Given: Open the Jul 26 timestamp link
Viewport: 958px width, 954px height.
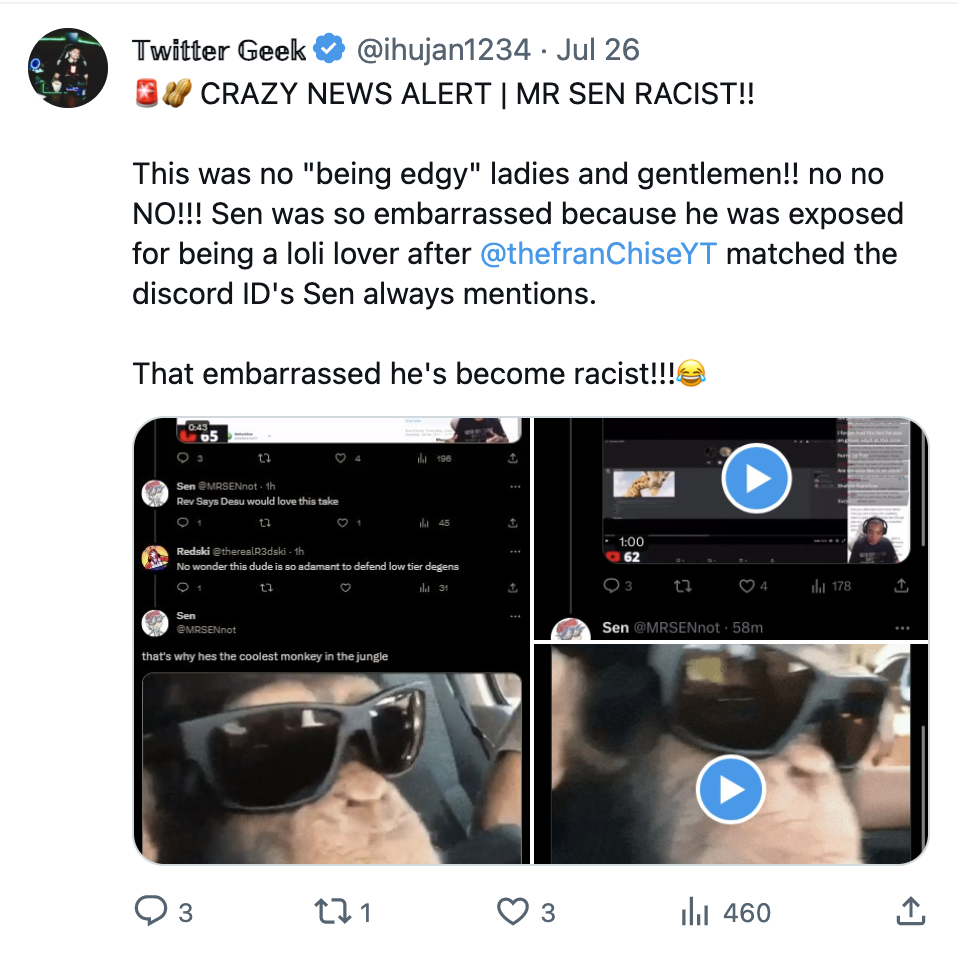Looking at the screenshot, I should point(597,49).
